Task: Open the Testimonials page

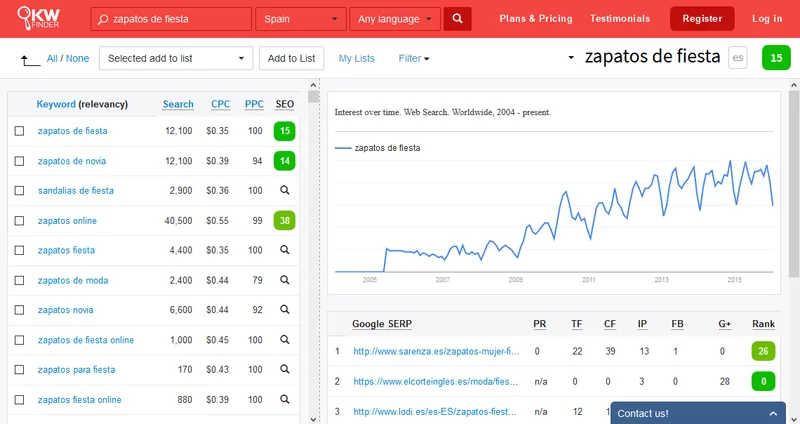Action: (620, 18)
